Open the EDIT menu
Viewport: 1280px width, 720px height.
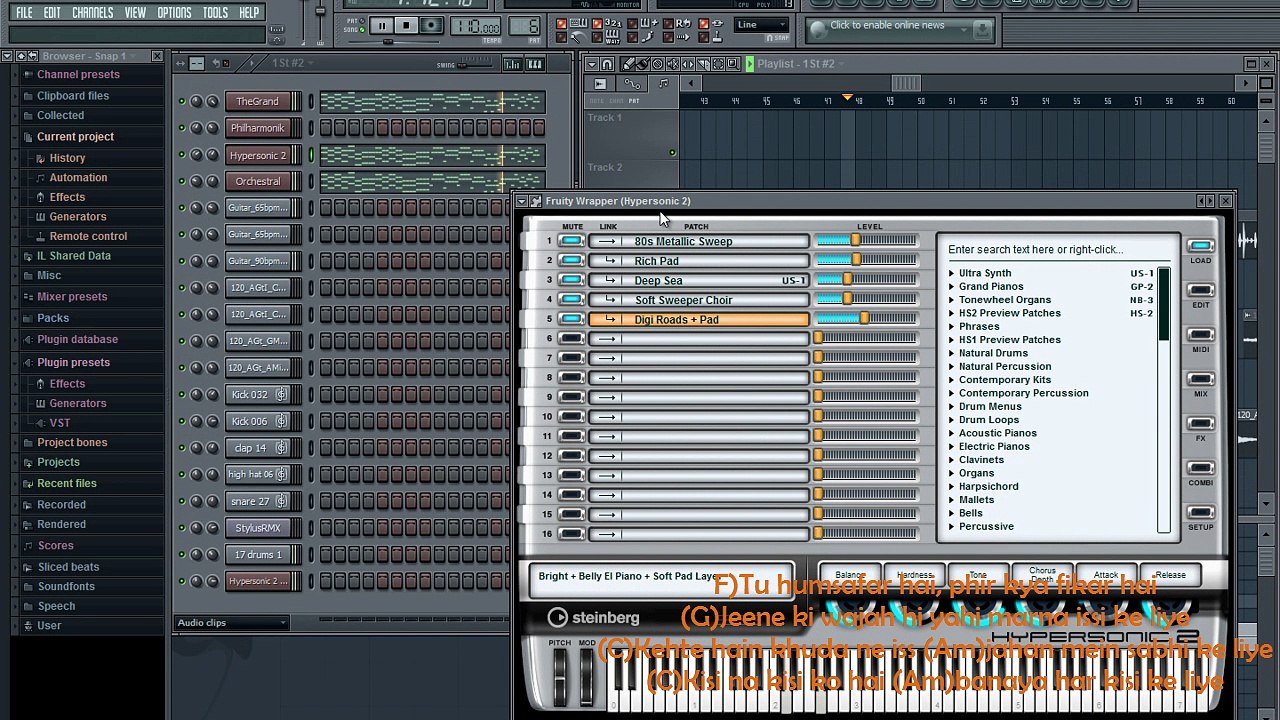click(52, 13)
